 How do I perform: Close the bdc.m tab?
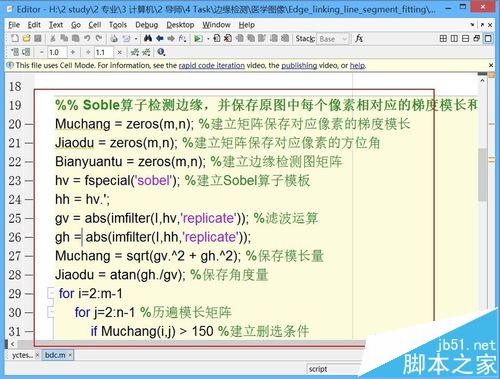70,355
